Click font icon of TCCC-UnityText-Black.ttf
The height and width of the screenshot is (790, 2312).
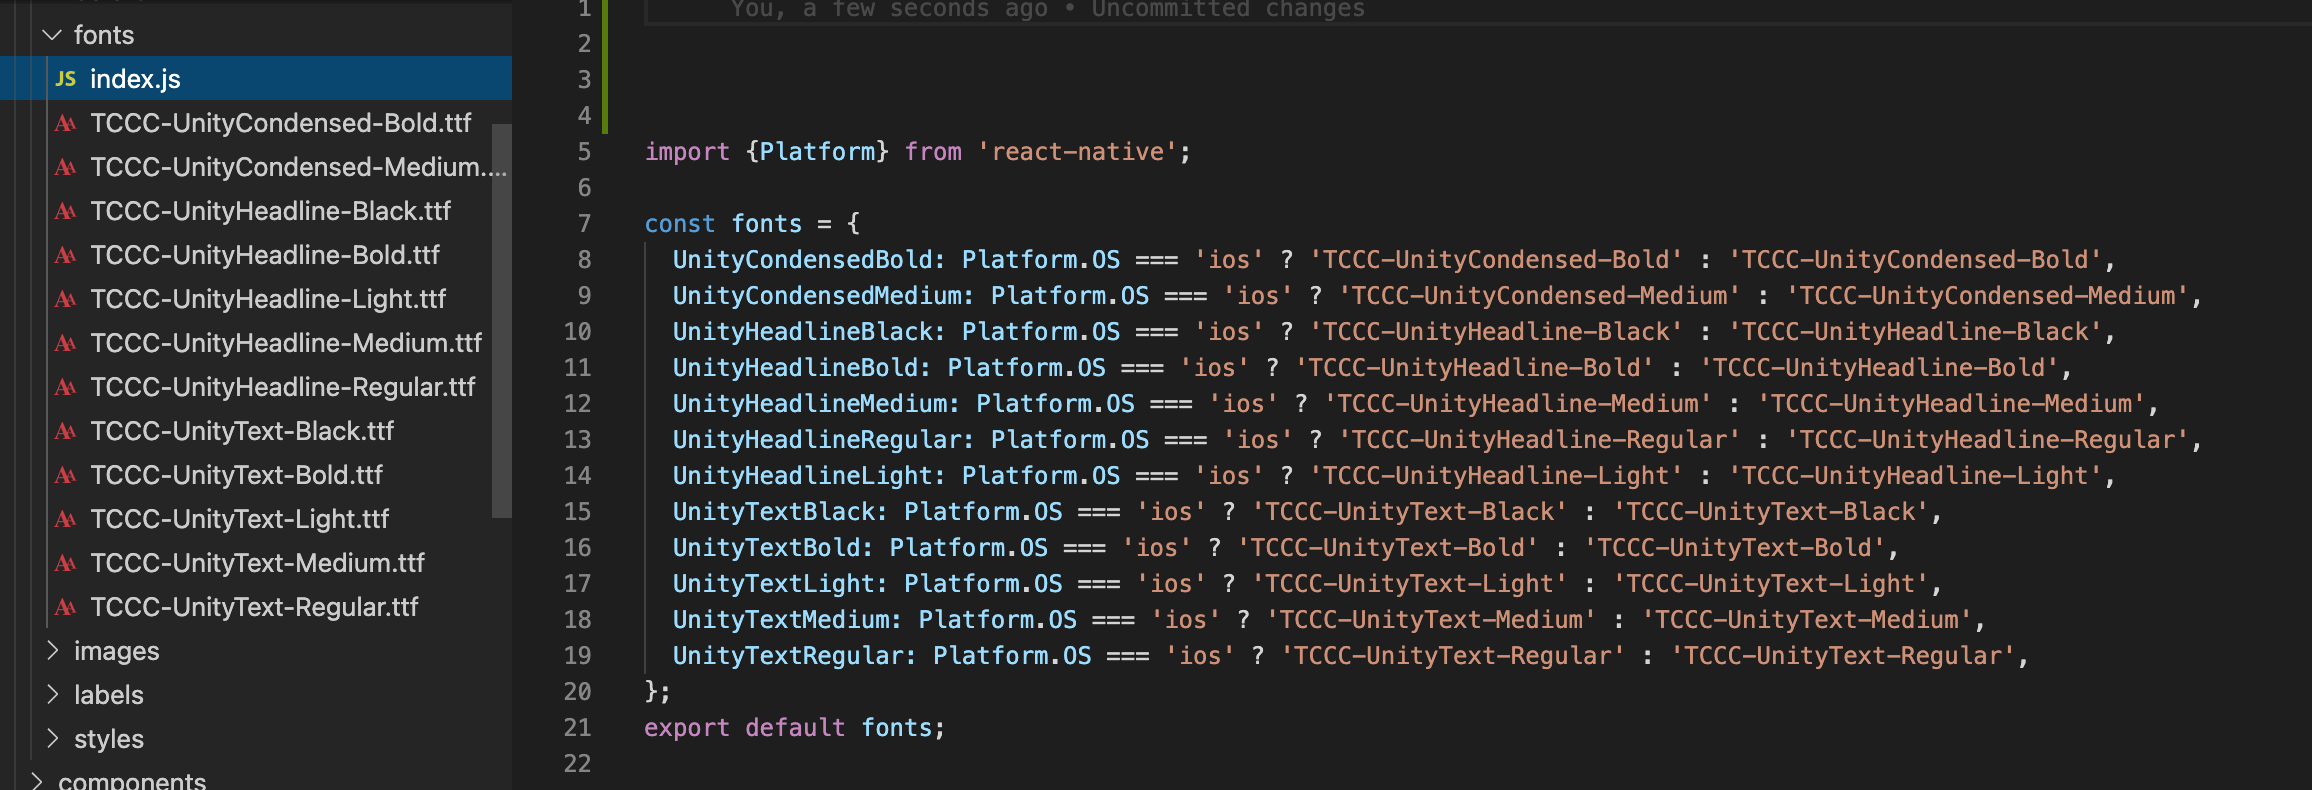coord(66,431)
